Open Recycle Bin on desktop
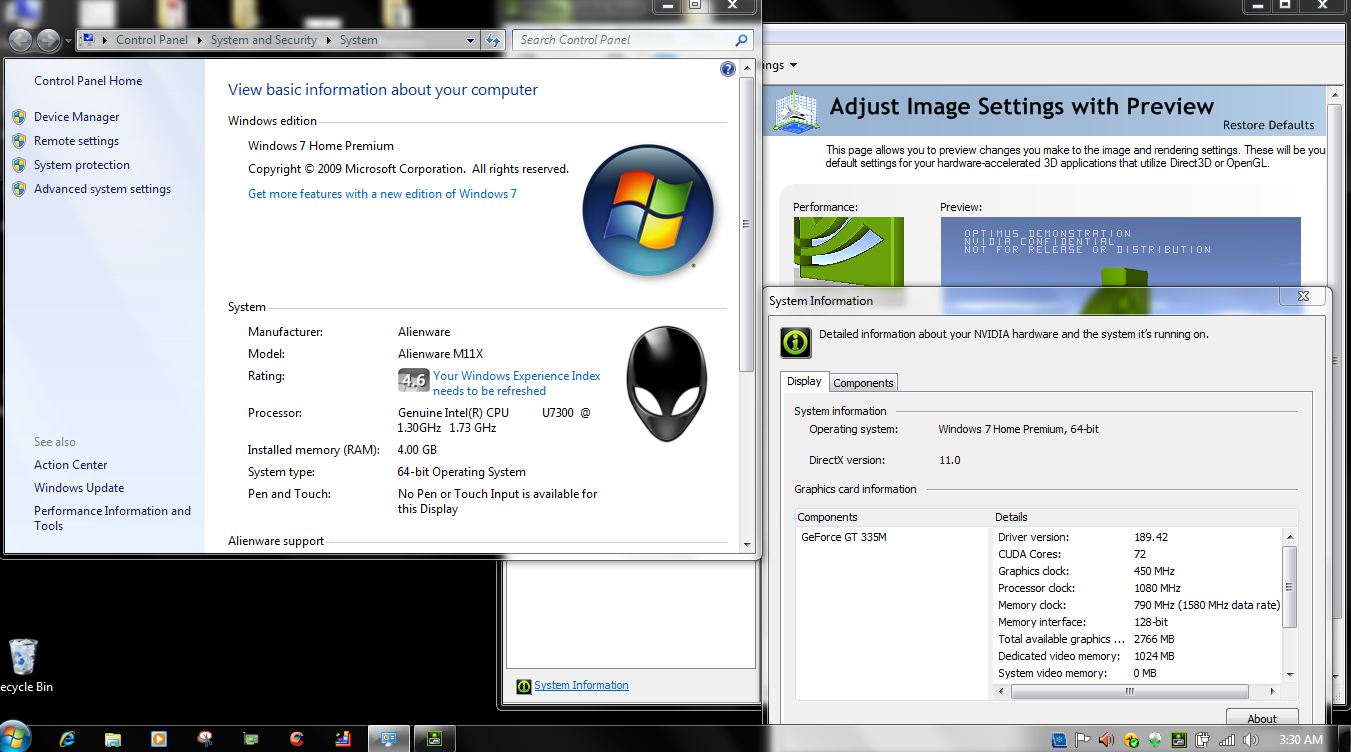 [23, 666]
